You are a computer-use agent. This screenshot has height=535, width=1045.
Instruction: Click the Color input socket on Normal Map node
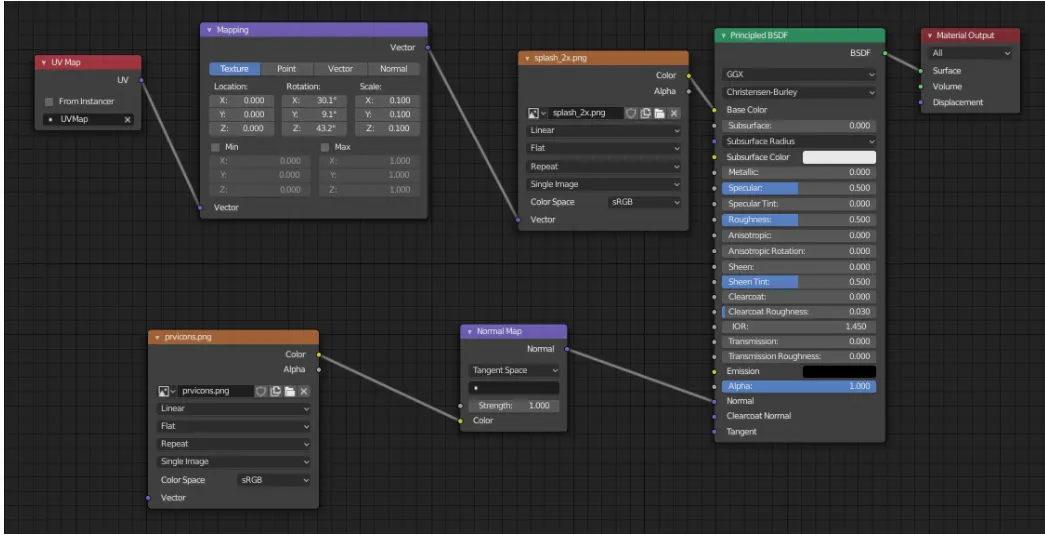pyautogui.click(x=461, y=420)
